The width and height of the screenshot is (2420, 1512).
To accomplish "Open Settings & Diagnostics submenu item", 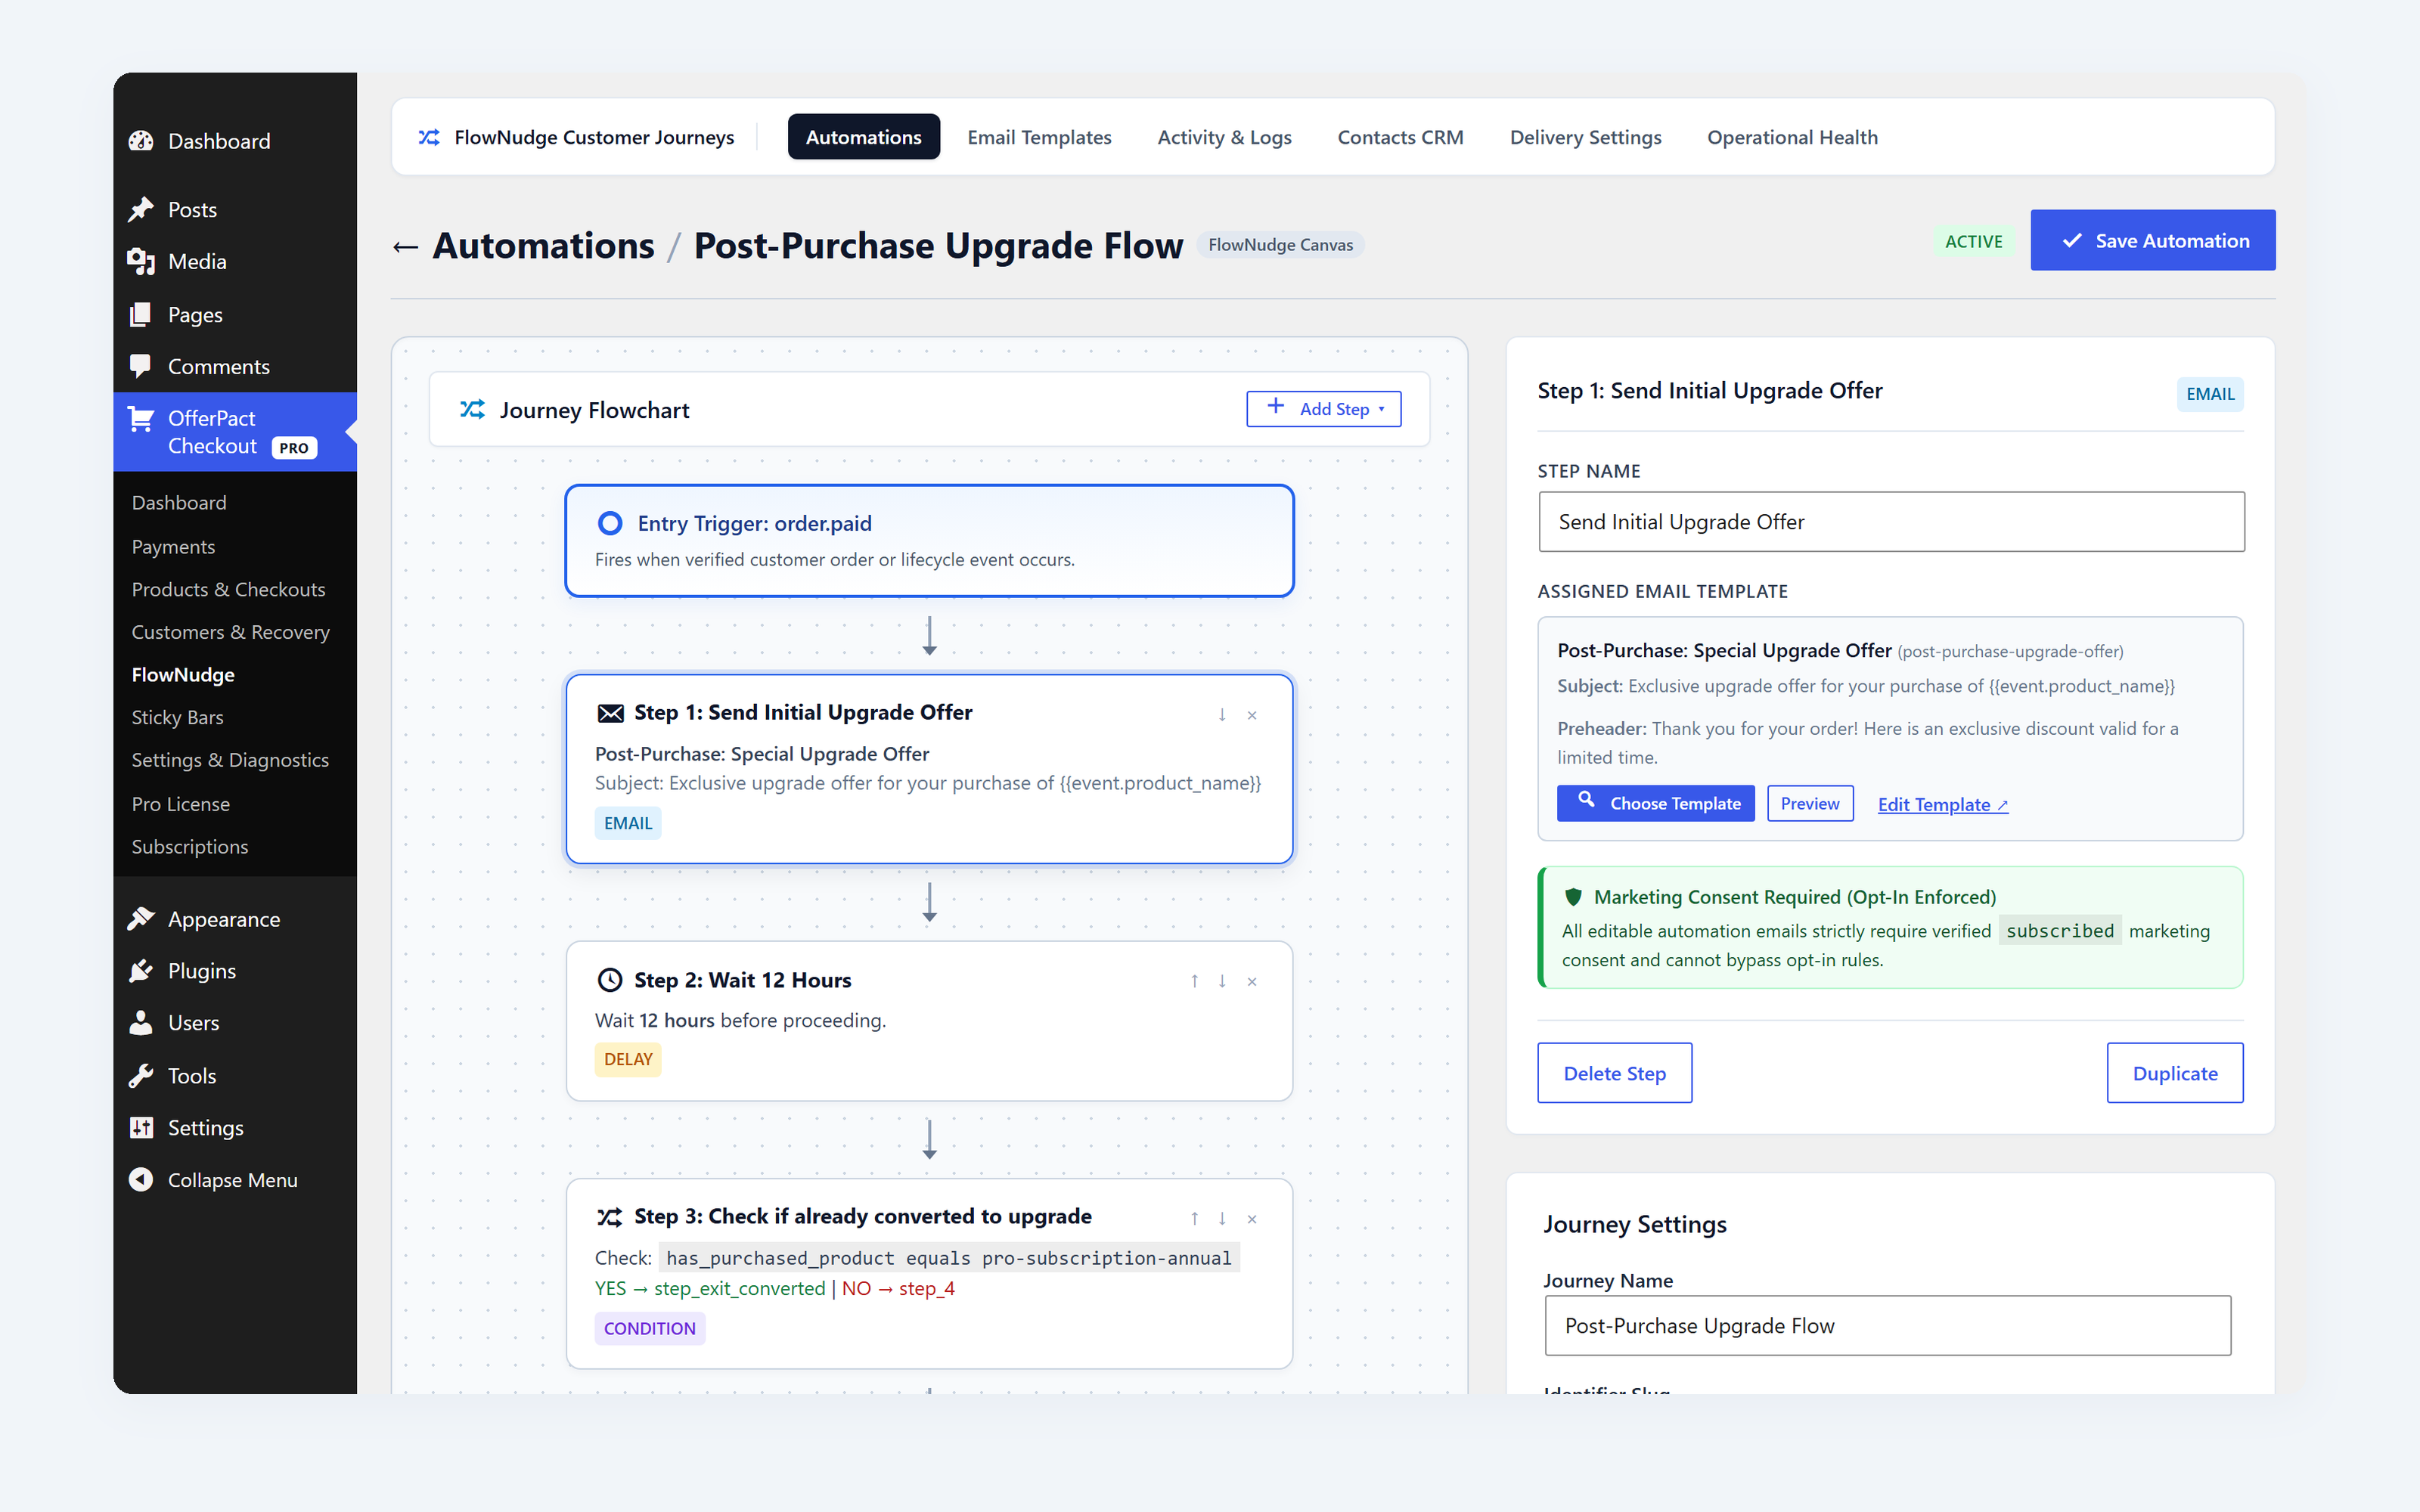I will coord(235,760).
